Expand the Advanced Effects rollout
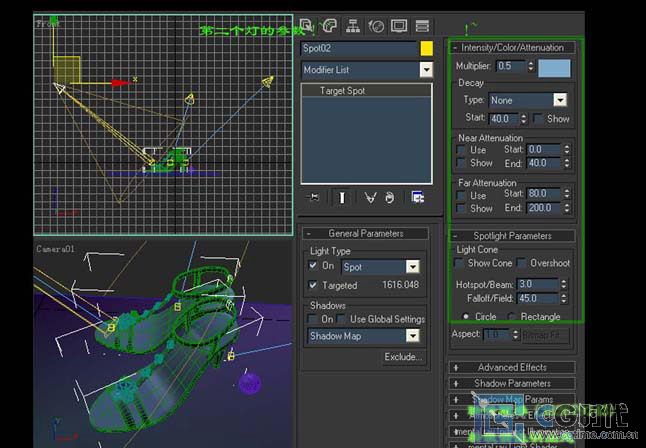Screen dimensions: 646x448 (511, 367)
